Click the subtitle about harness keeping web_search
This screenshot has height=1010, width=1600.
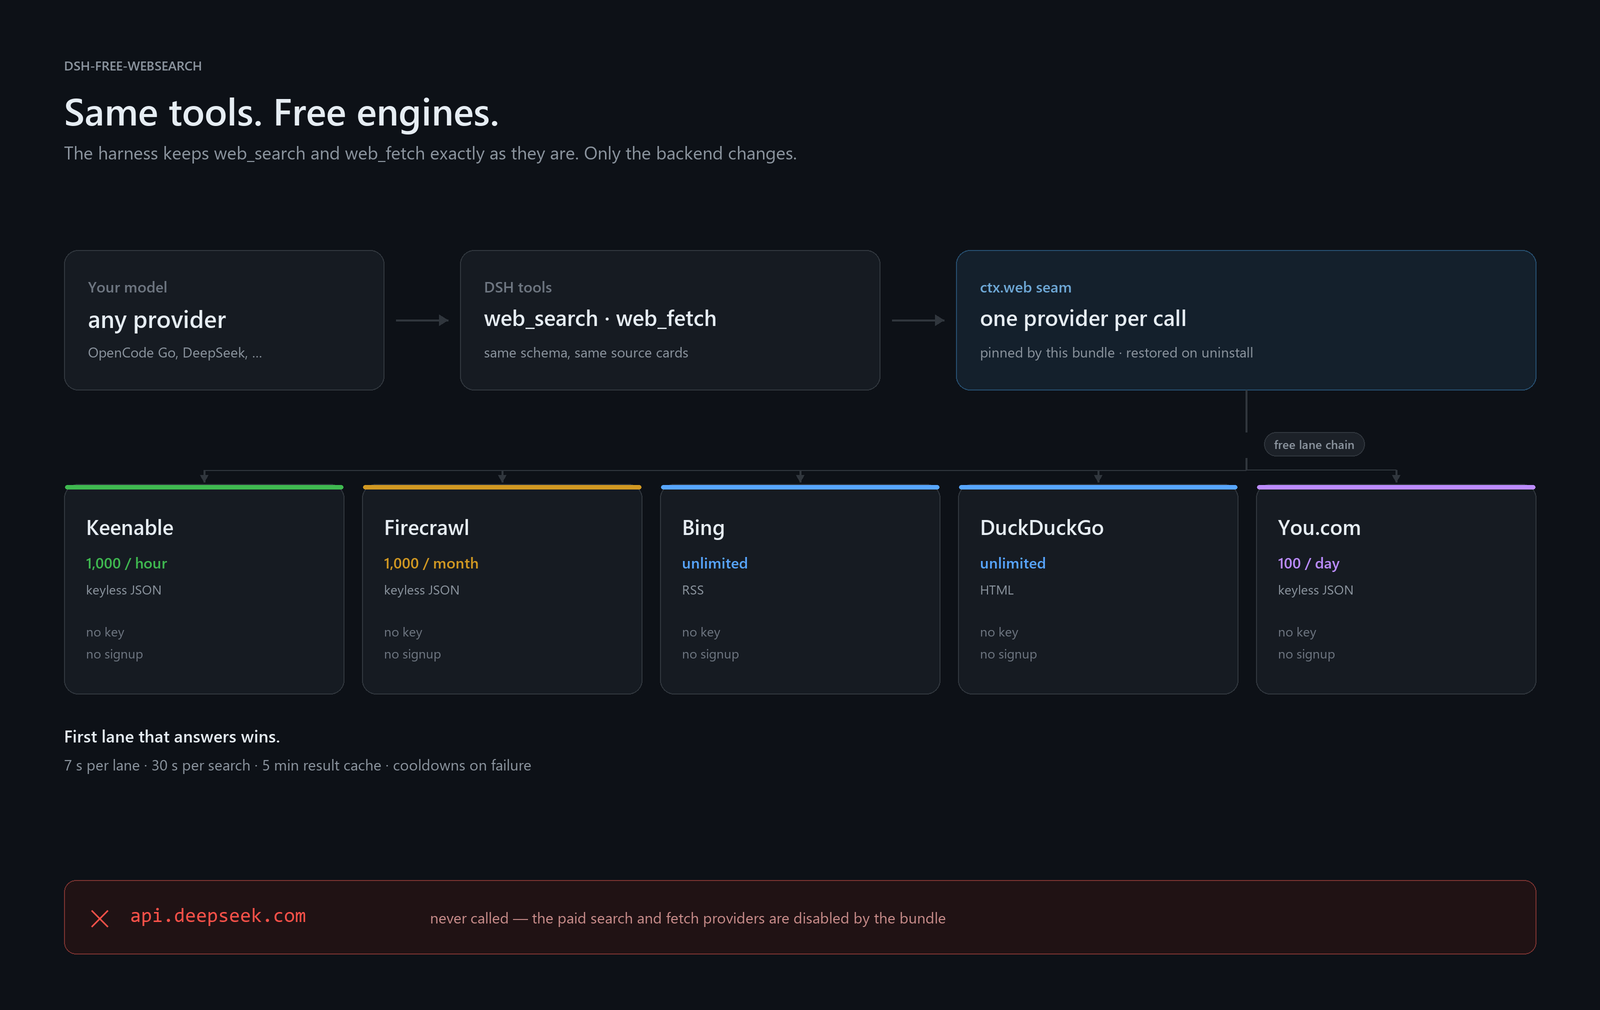[x=430, y=154]
